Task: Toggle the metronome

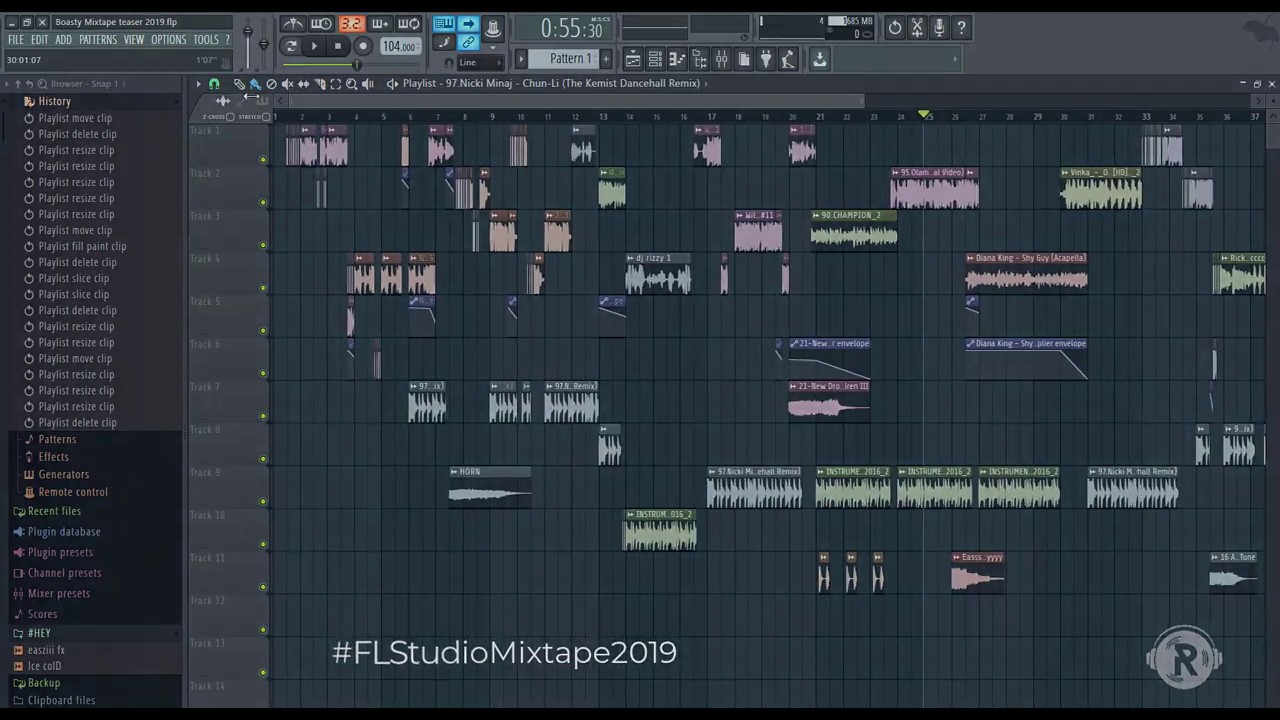Action: coord(293,24)
